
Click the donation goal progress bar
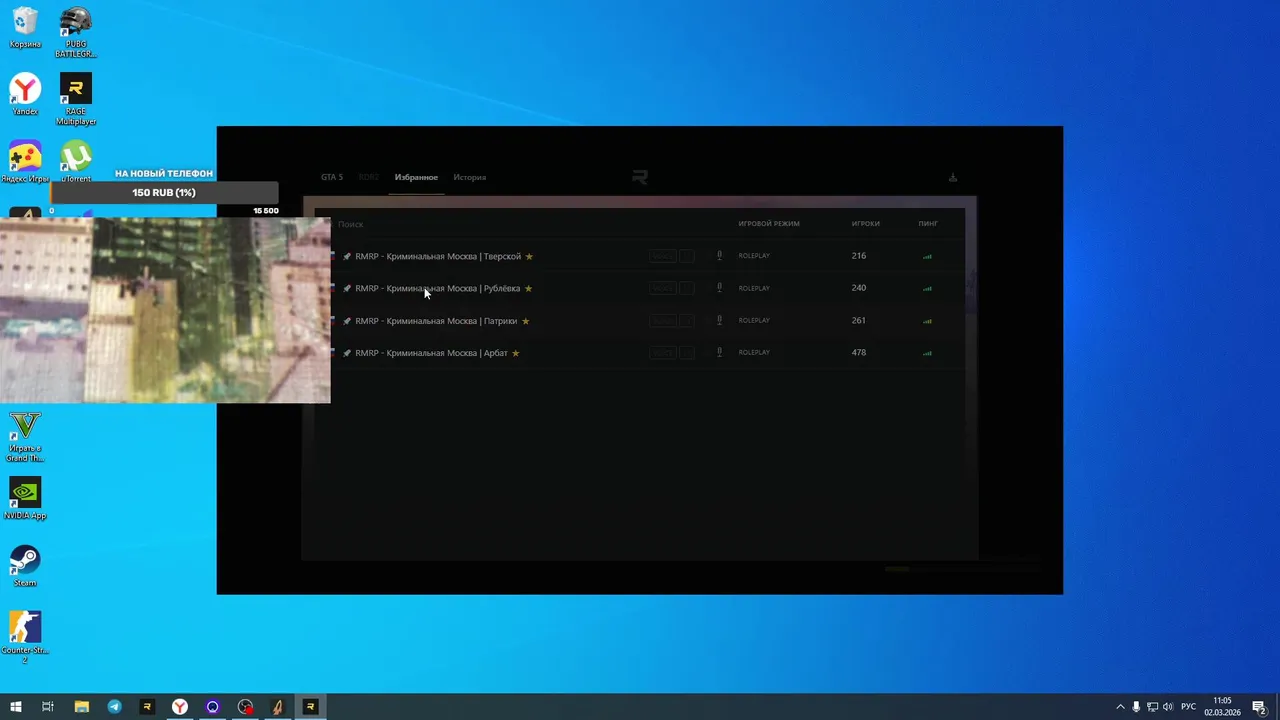click(x=164, y=192)
